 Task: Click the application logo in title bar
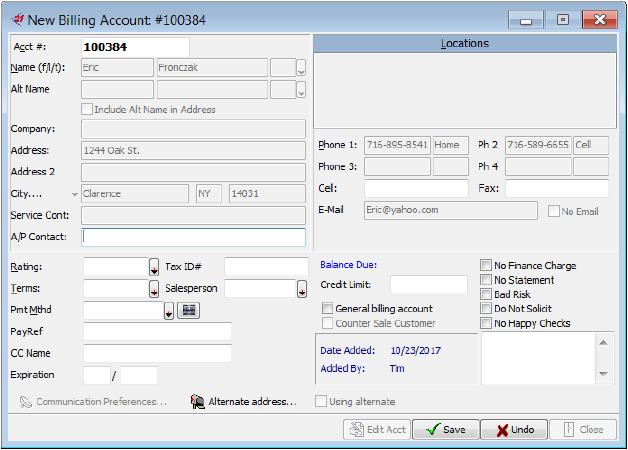[18, 19]
